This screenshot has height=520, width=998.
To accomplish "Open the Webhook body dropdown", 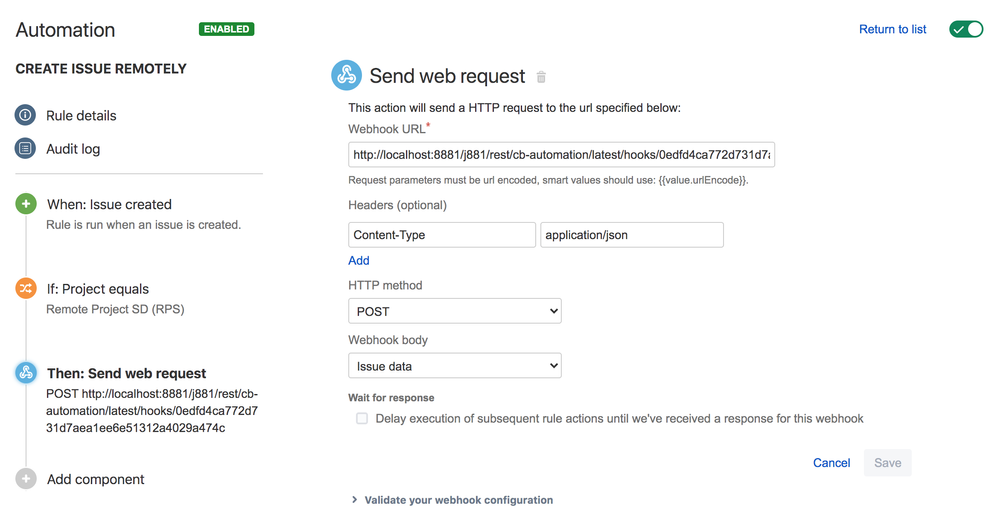I will (454, 366).
